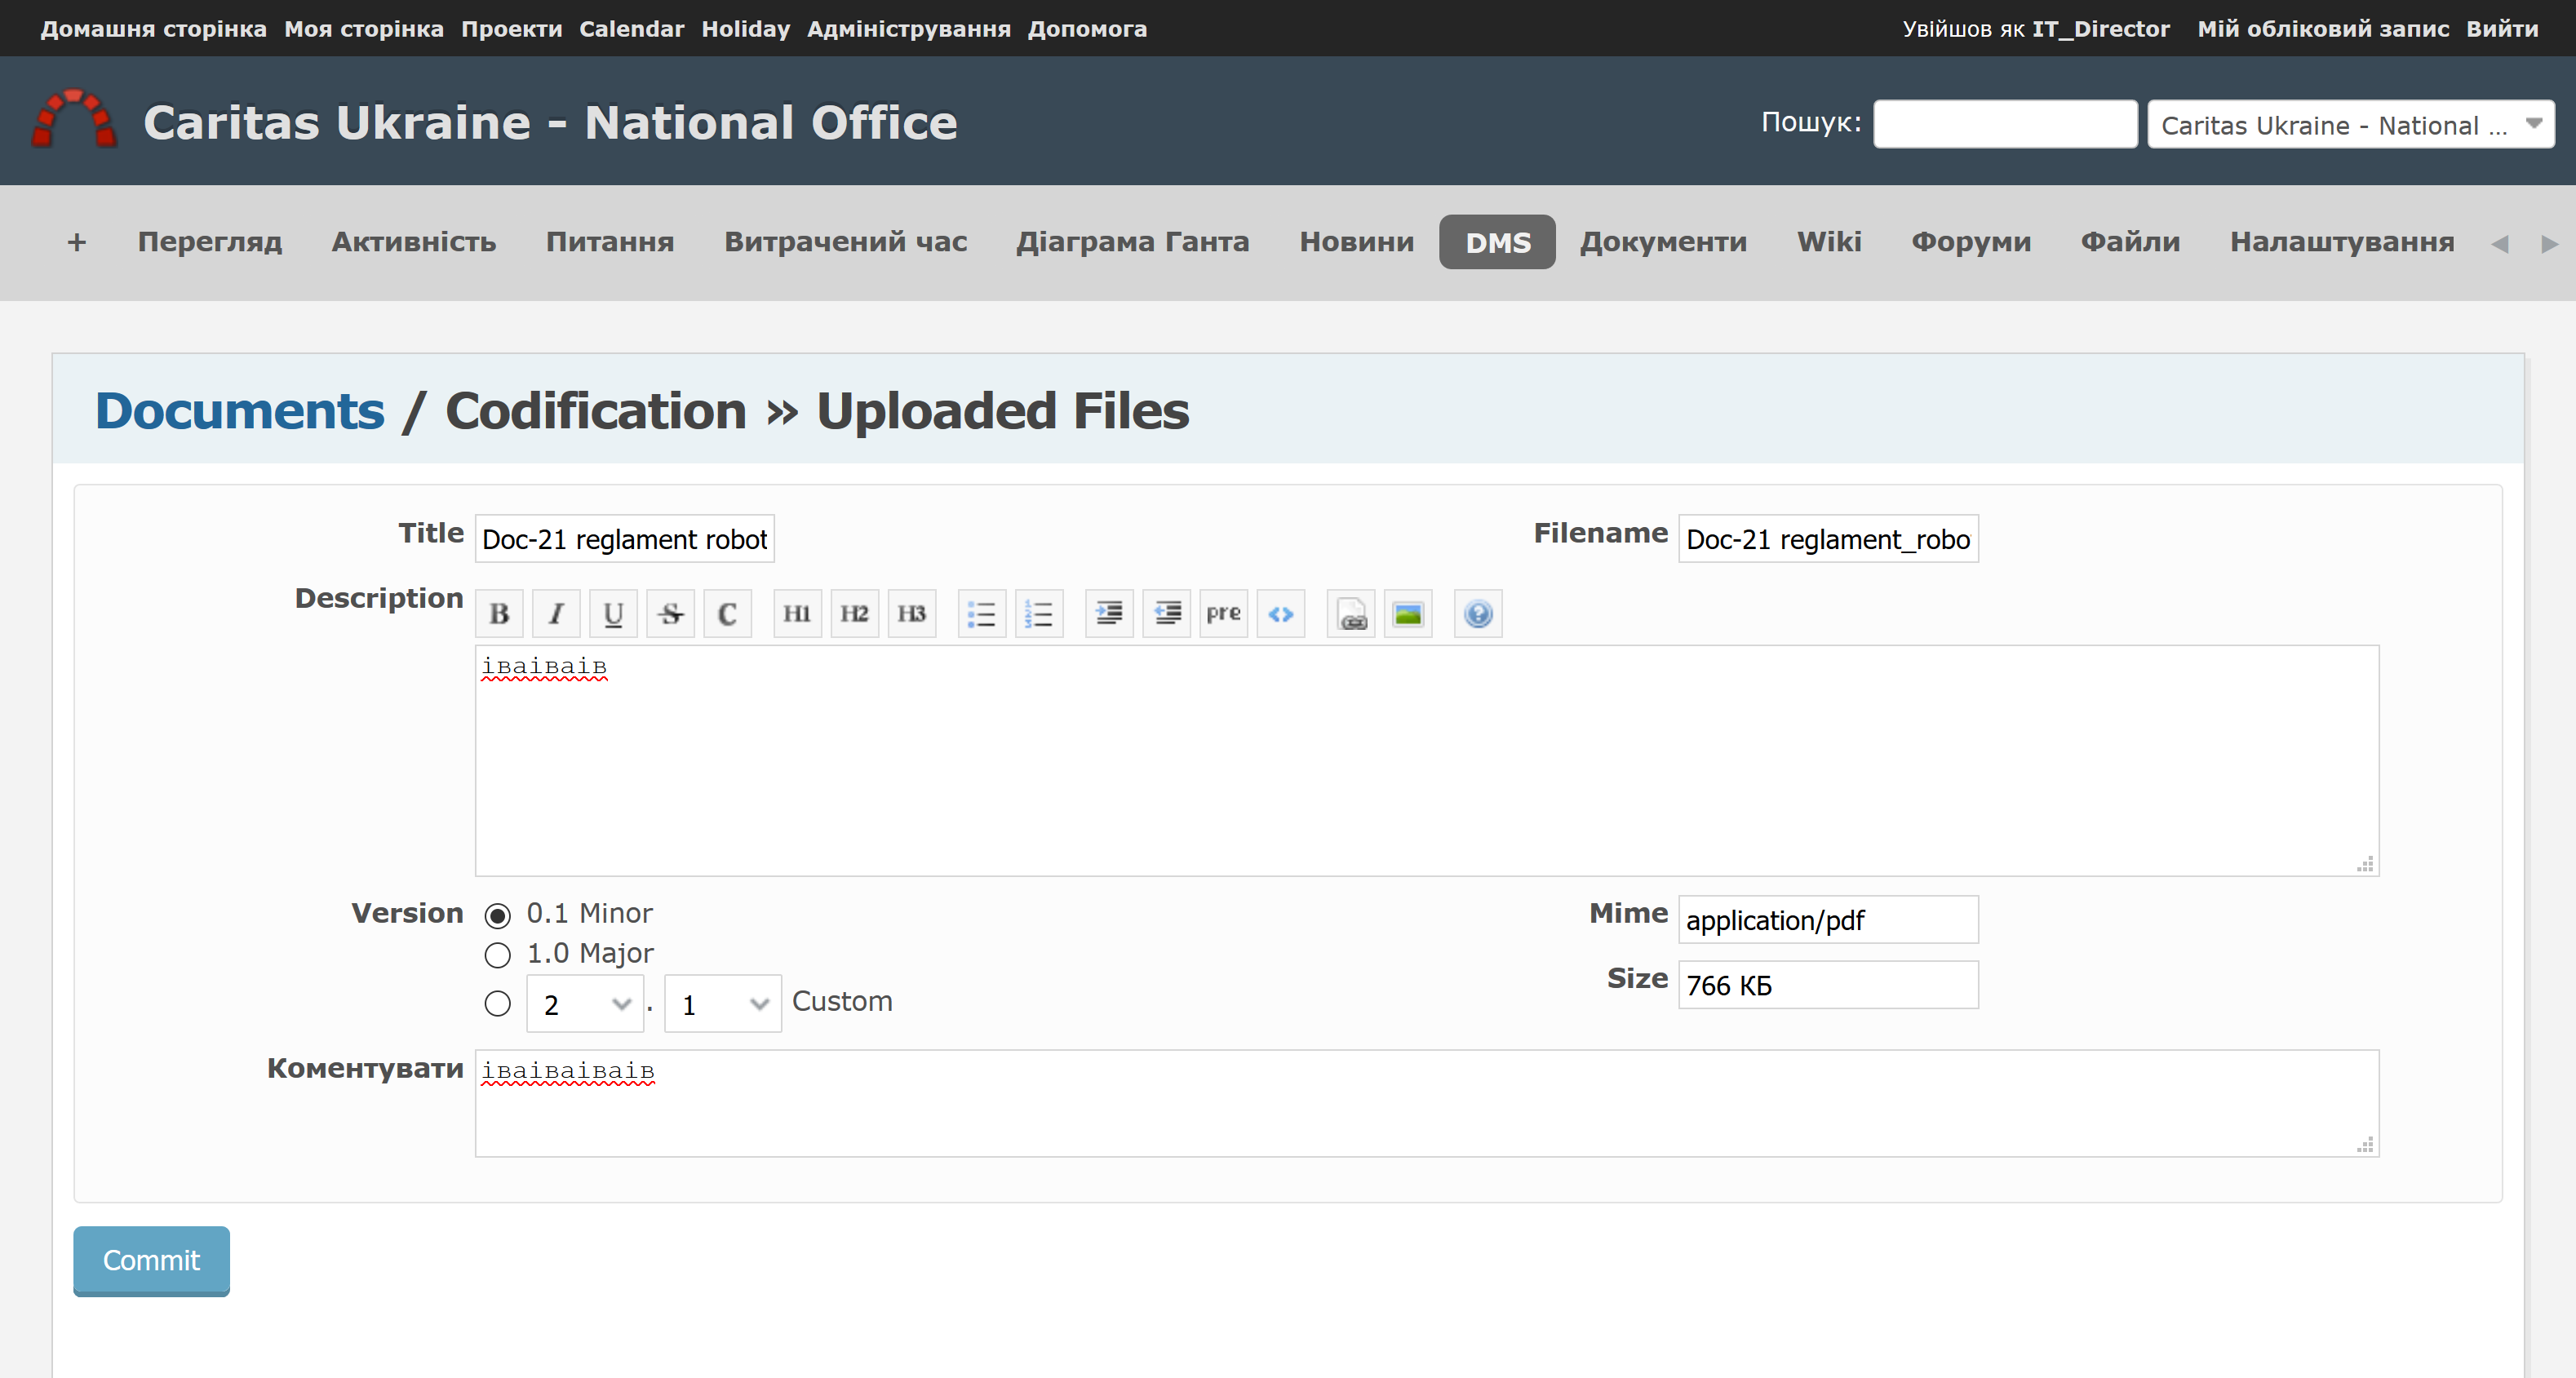Expand the project jump dropdown
The height and width of the screenshot is (1378, 2576).
pyautogui.click(x=2350, y=125)
